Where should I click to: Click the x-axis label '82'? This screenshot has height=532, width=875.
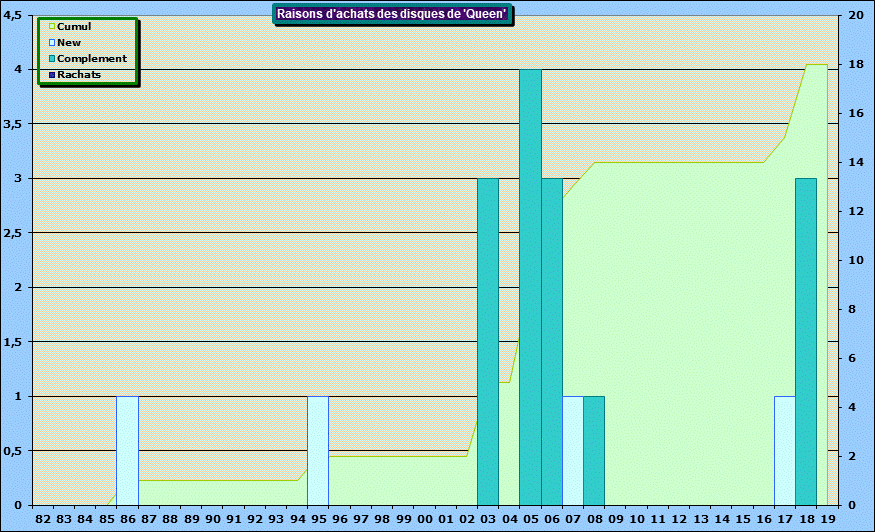point(43,520)
